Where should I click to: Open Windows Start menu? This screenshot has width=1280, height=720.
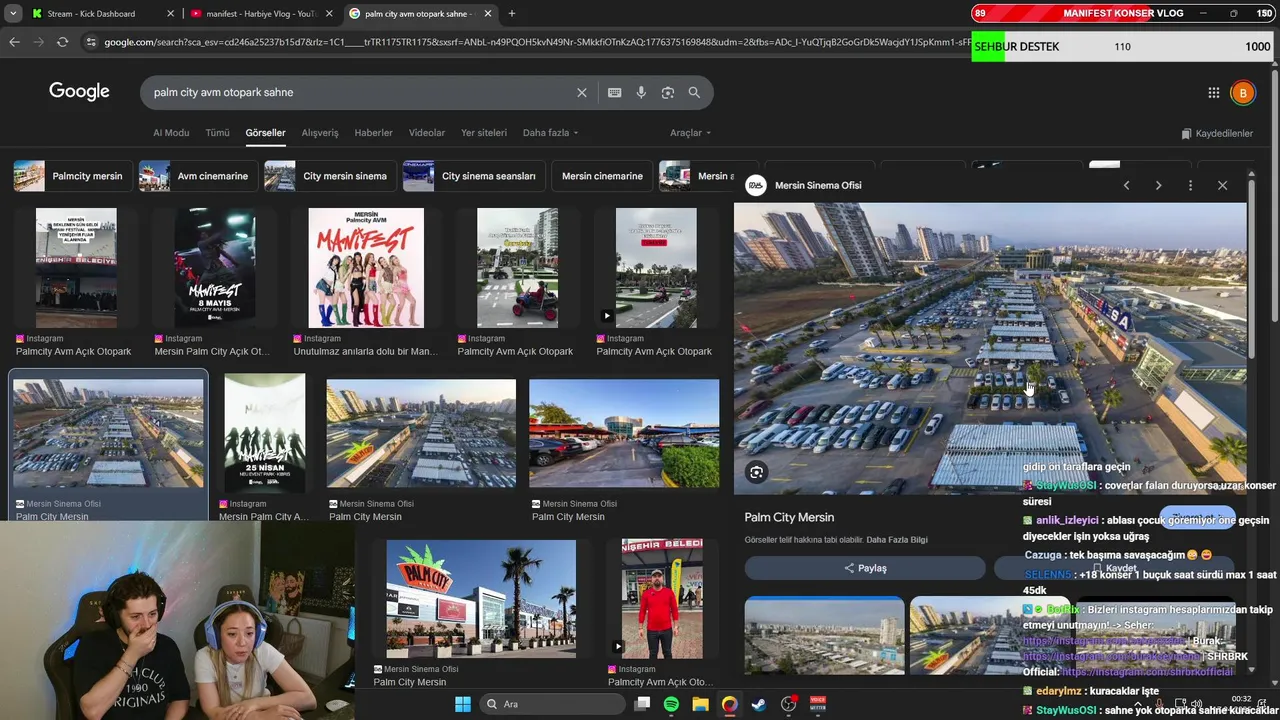(463, 704)
